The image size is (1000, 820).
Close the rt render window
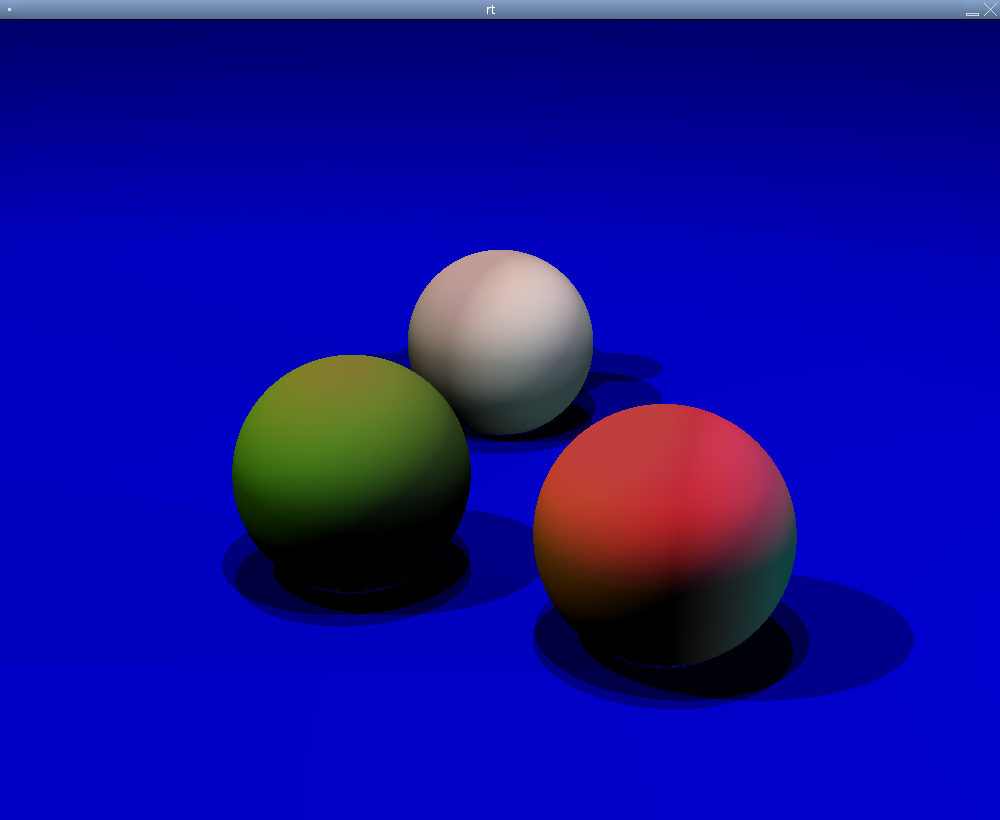tap(989, 9)
